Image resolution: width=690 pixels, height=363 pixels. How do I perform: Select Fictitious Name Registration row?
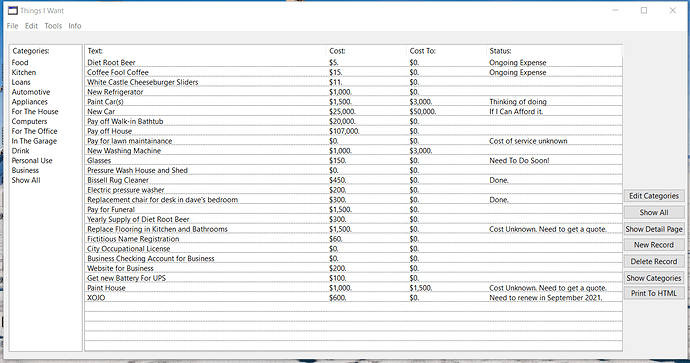pos(353,239)
